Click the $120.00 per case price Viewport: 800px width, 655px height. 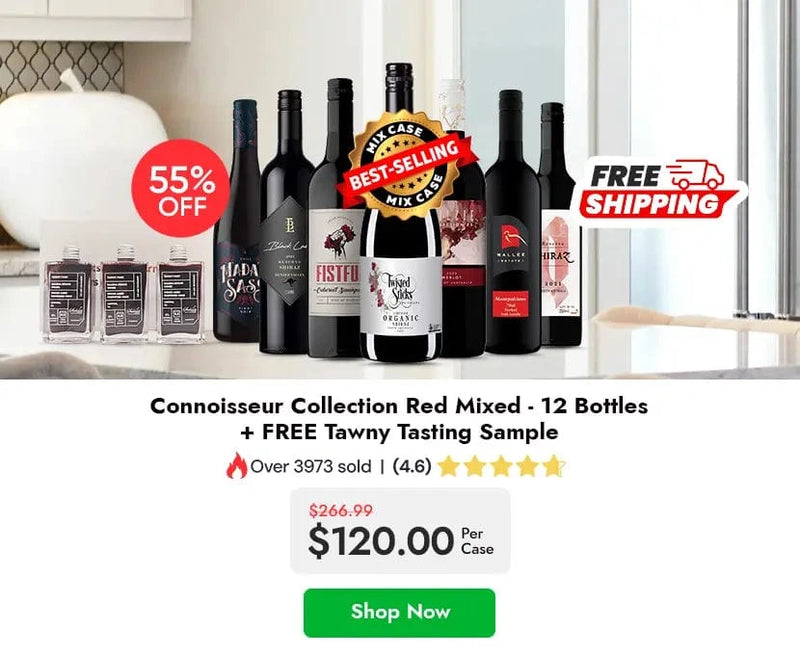(401, 541)
